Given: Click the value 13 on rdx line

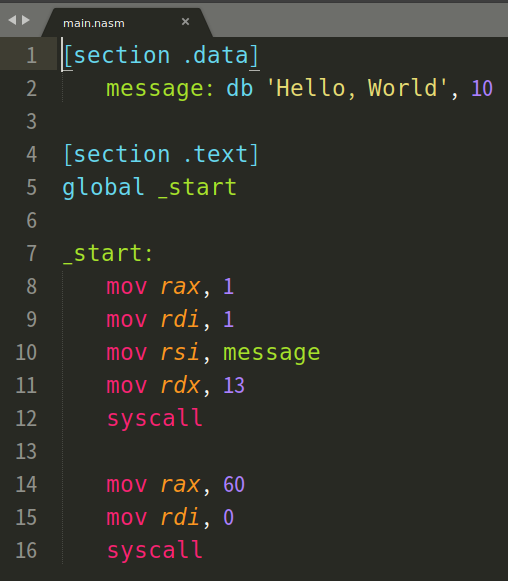Looking at the screenshot, I should pyautogui.click(x=234, y=385).
